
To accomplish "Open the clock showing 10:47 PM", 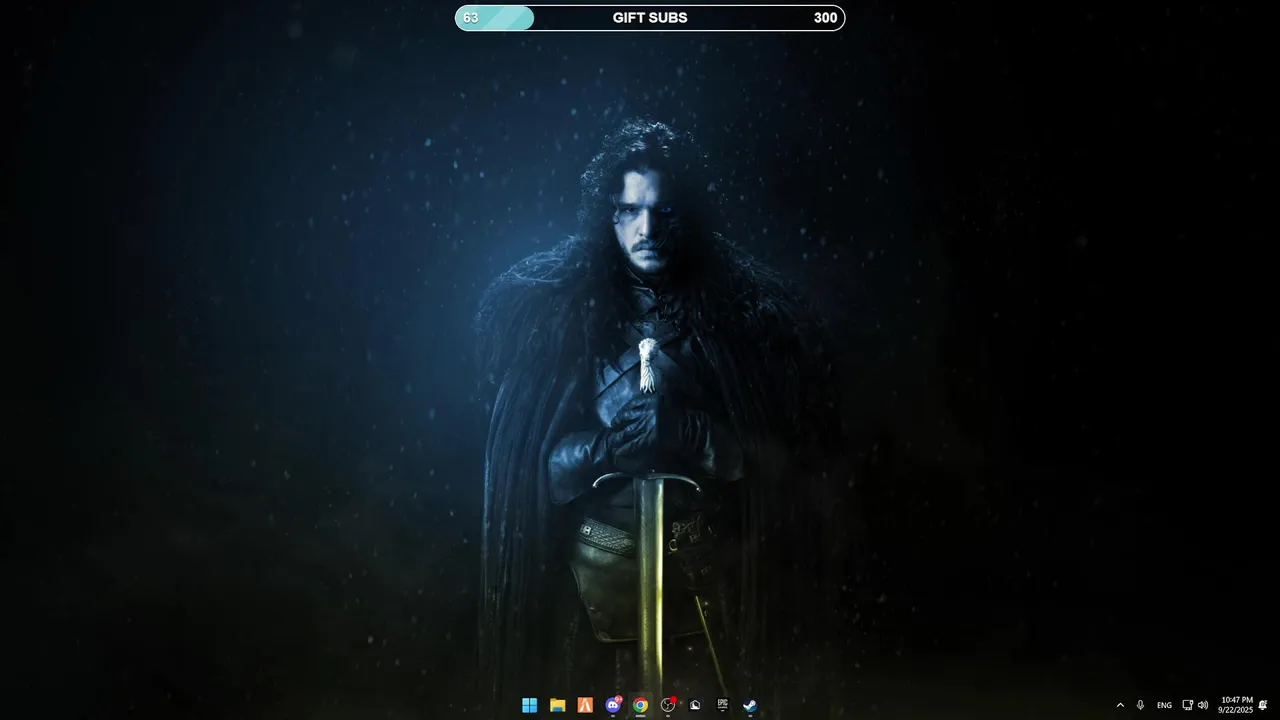I will point(1236,705).
